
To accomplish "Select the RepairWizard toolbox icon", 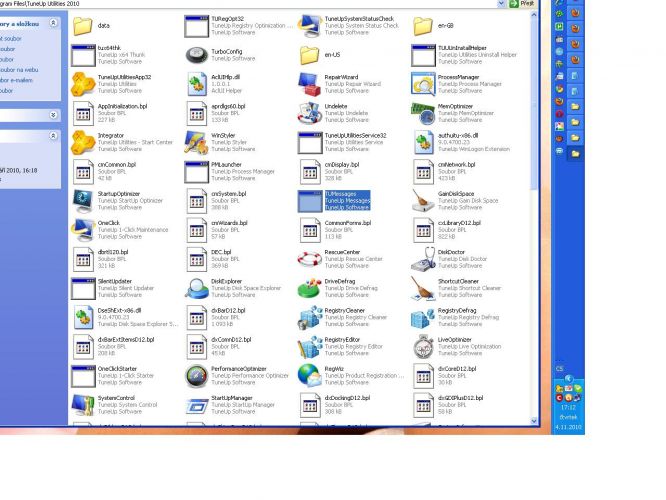I will (x=310, y=84).
